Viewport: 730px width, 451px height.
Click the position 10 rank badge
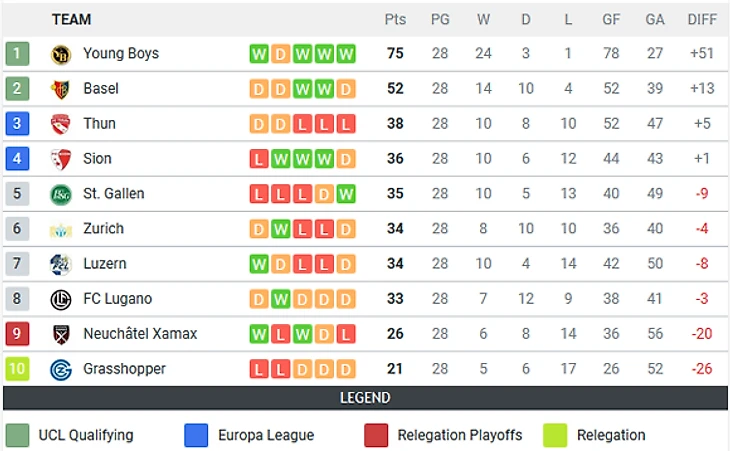[17, 369]
